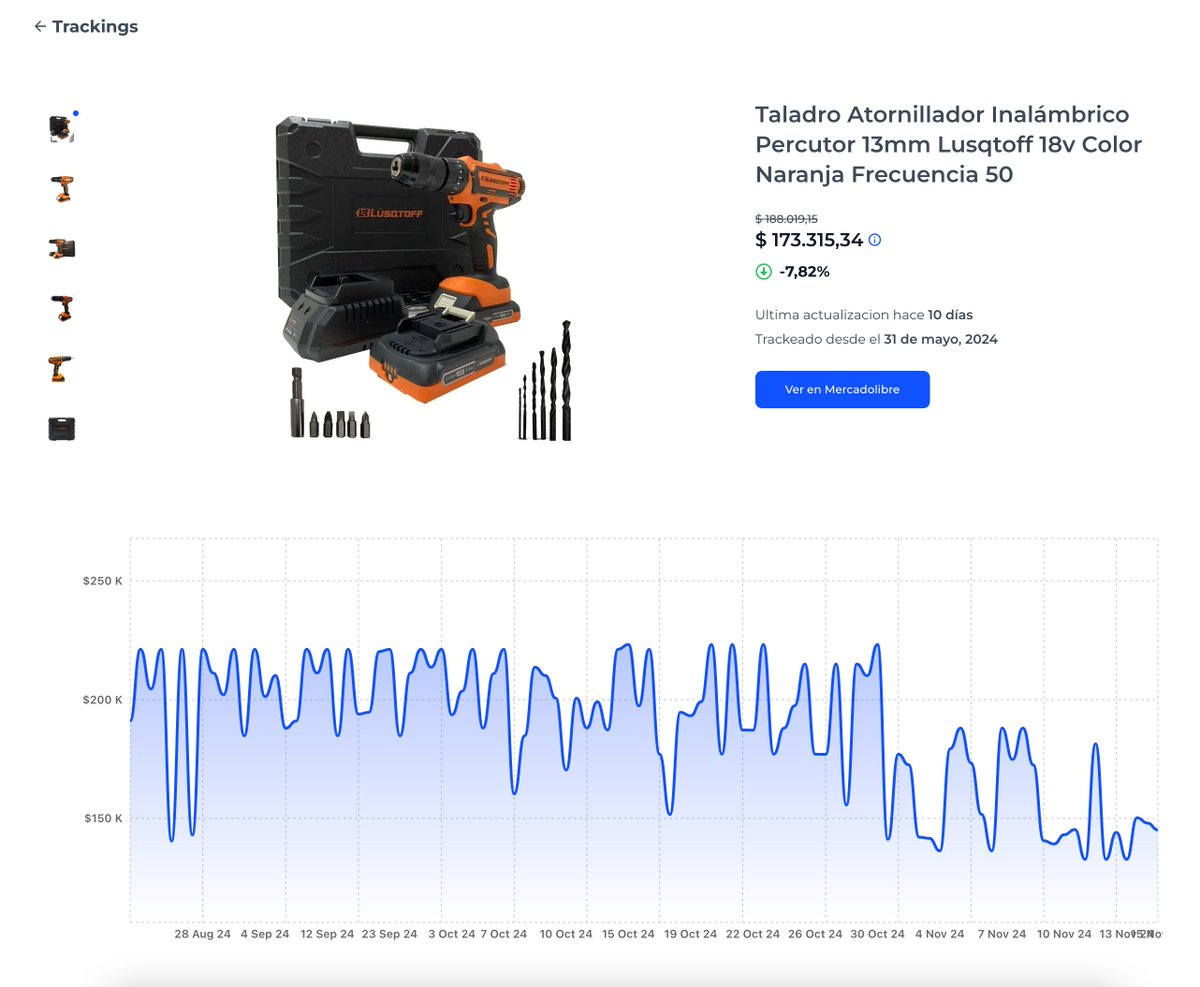Click the 28 Aug 24 date label
Viewport: 1200px width, 987px height.
(x=202, y=934)
